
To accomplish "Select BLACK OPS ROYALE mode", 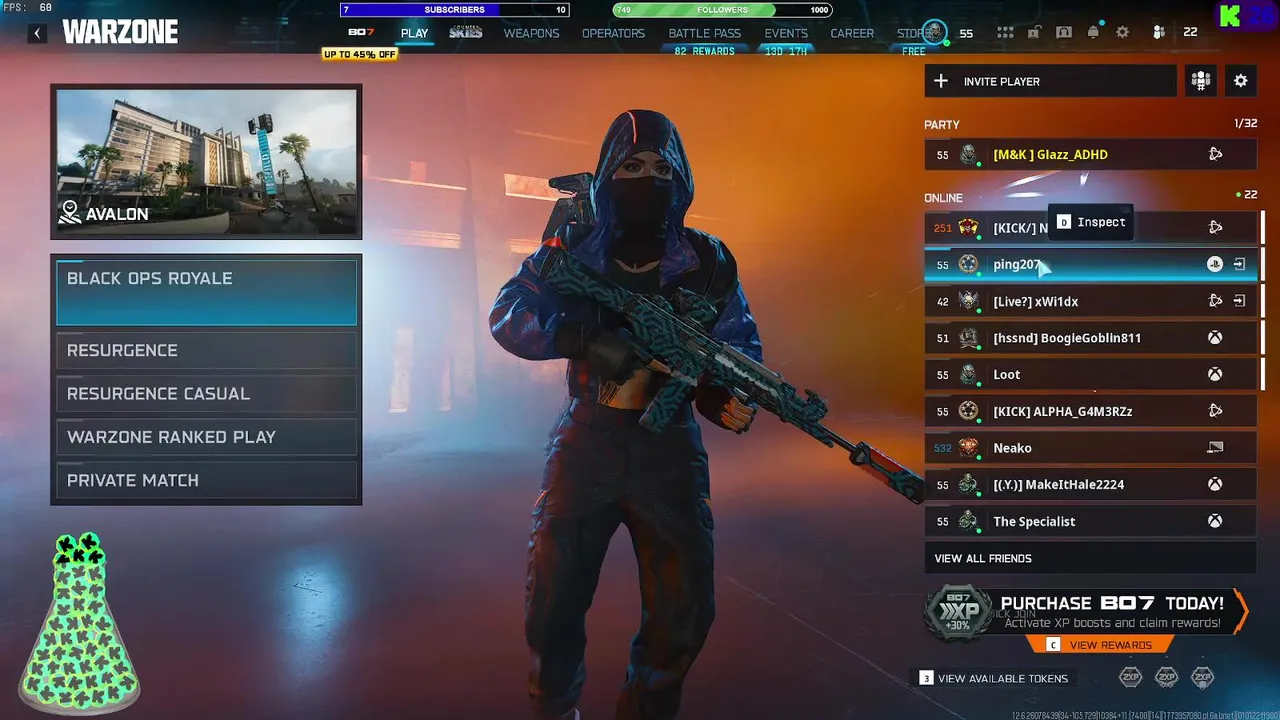I will (x=207, y=292).
